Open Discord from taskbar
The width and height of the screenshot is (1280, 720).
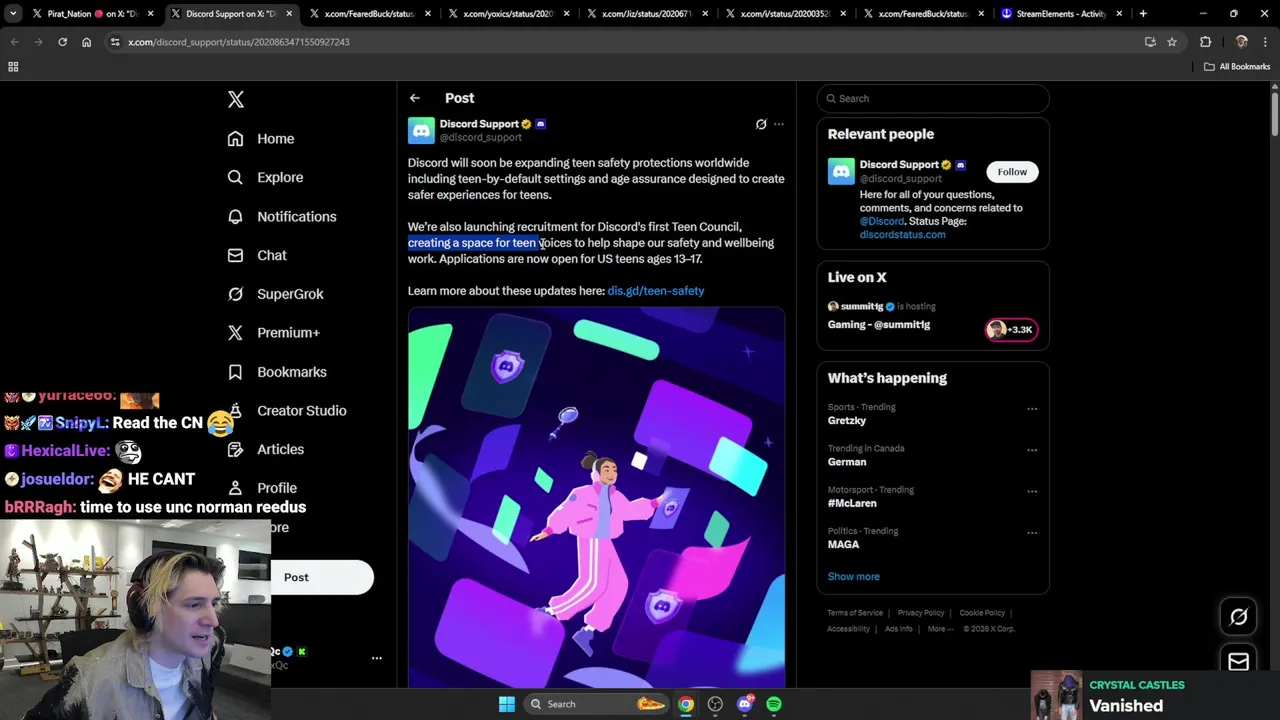(x=745, y=704)
